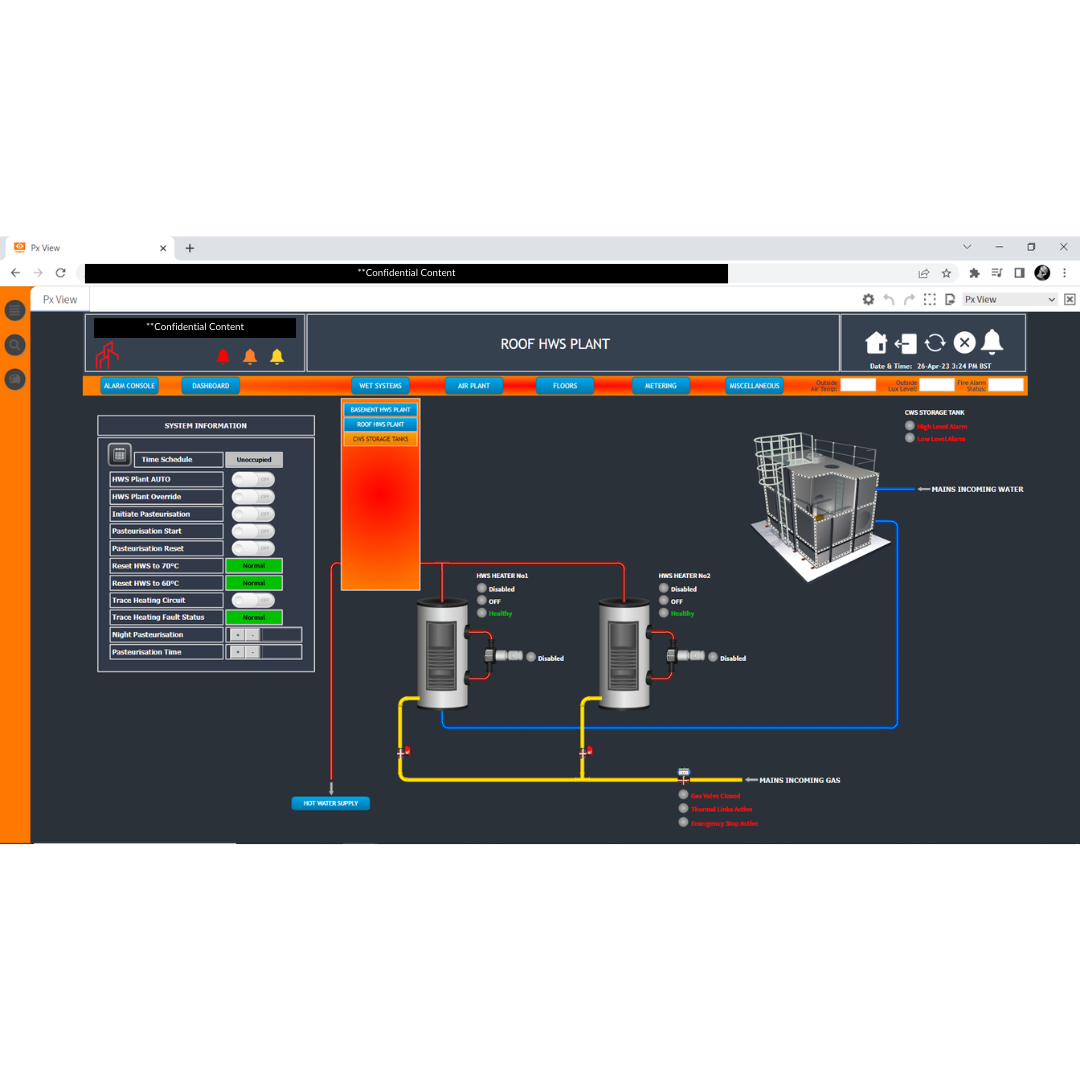Click the logout/exit icon in the header
Viewport: 1080px width, 1080px height.
(x=906, y=343)
